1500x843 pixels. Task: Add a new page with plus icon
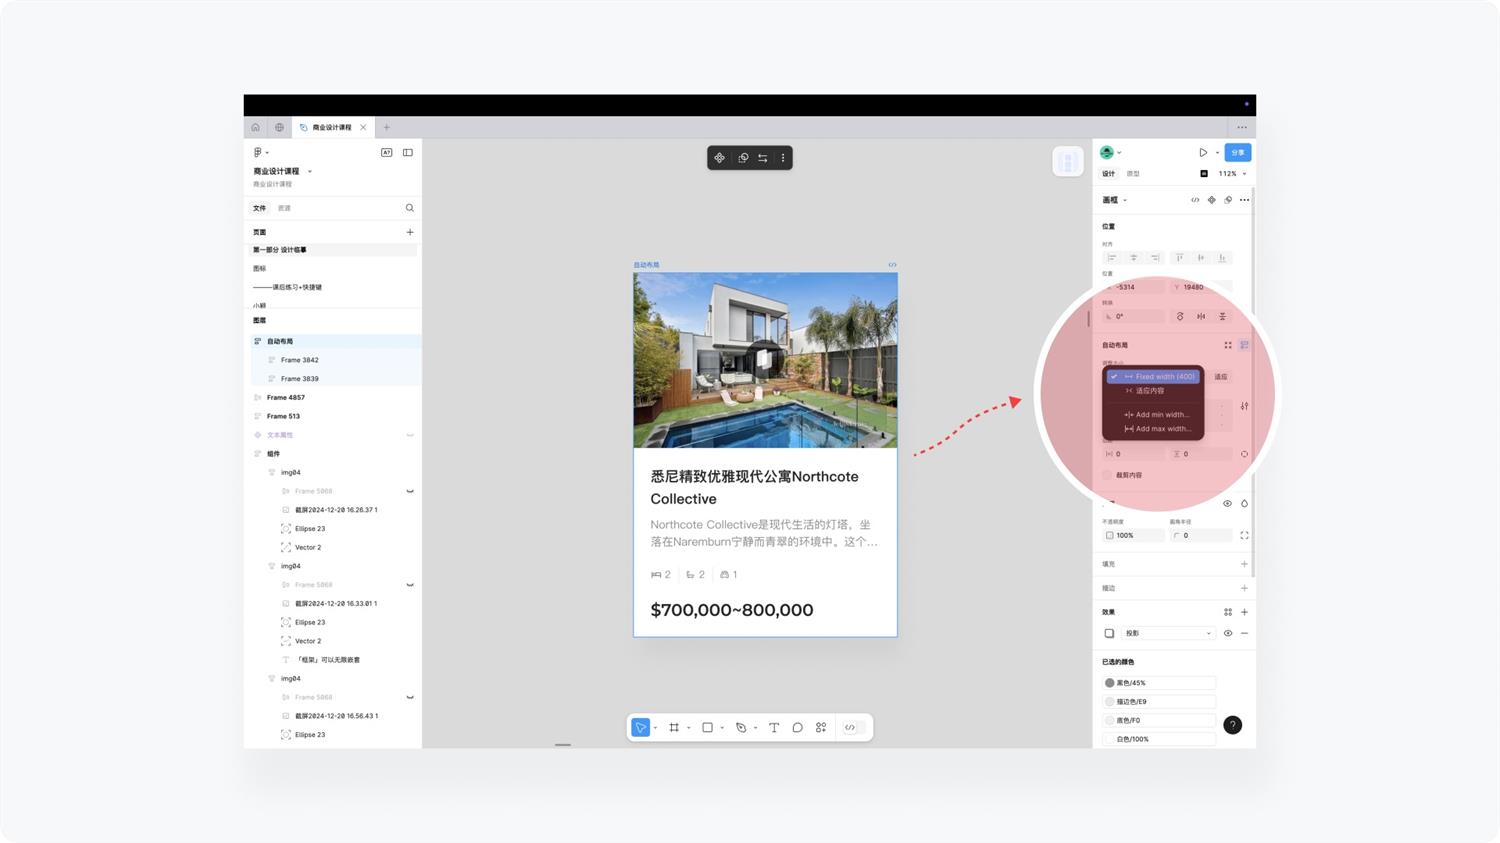coord(409,232)
